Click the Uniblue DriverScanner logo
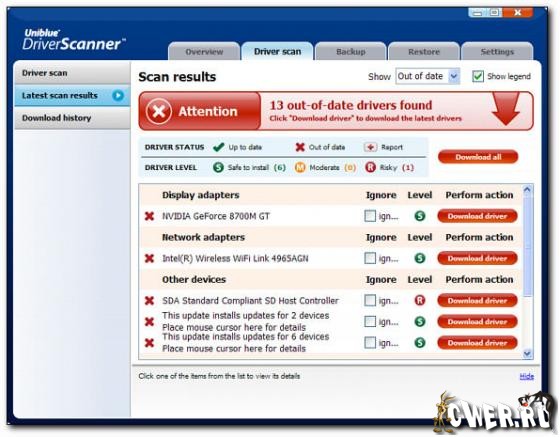Screen dimensions: 560x437 click(x=74, y=39)
